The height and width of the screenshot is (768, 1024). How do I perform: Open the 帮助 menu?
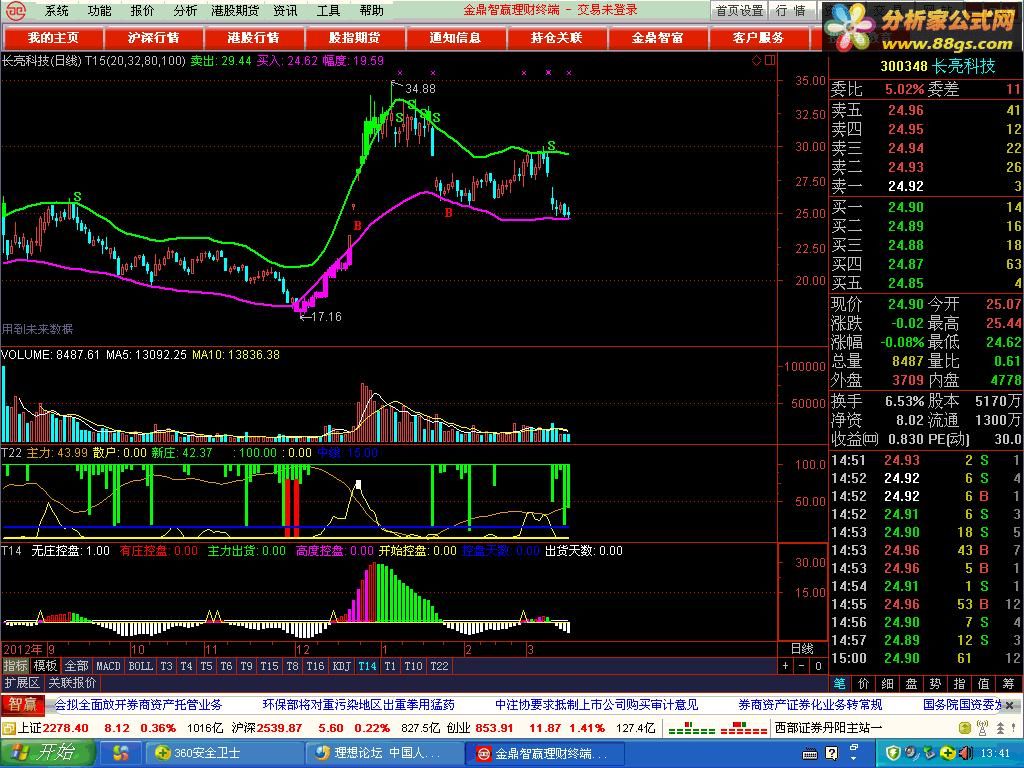coord(372,10)
